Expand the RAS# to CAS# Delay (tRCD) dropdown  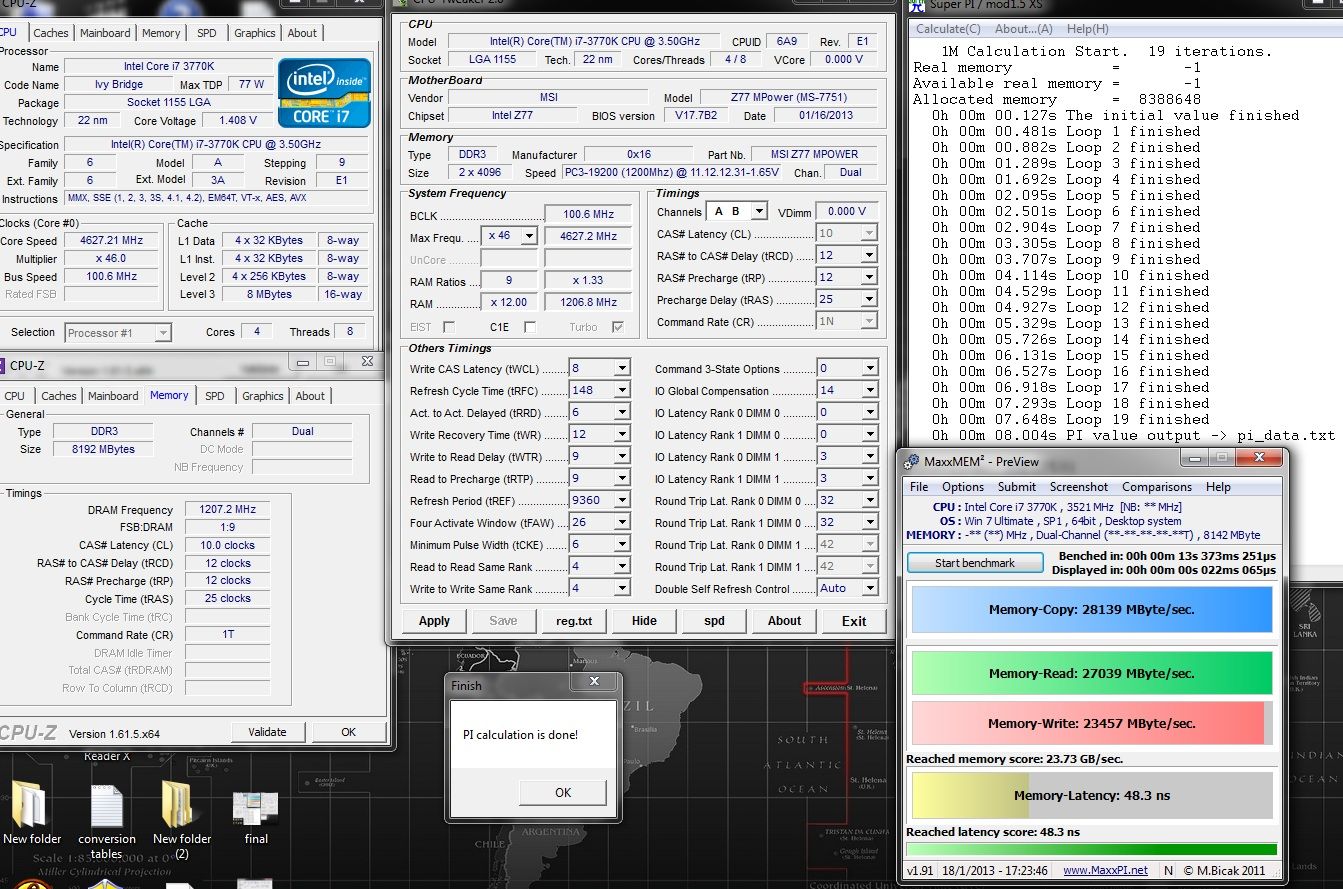869,255
